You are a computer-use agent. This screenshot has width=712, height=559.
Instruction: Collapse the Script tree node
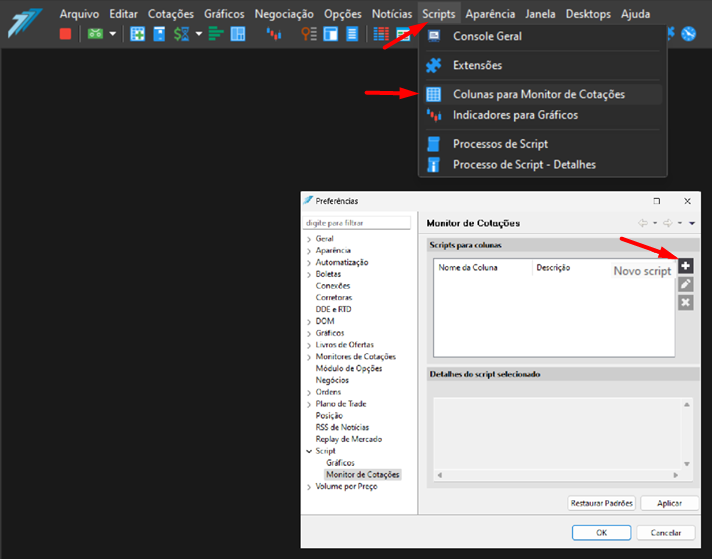point(309,451)
